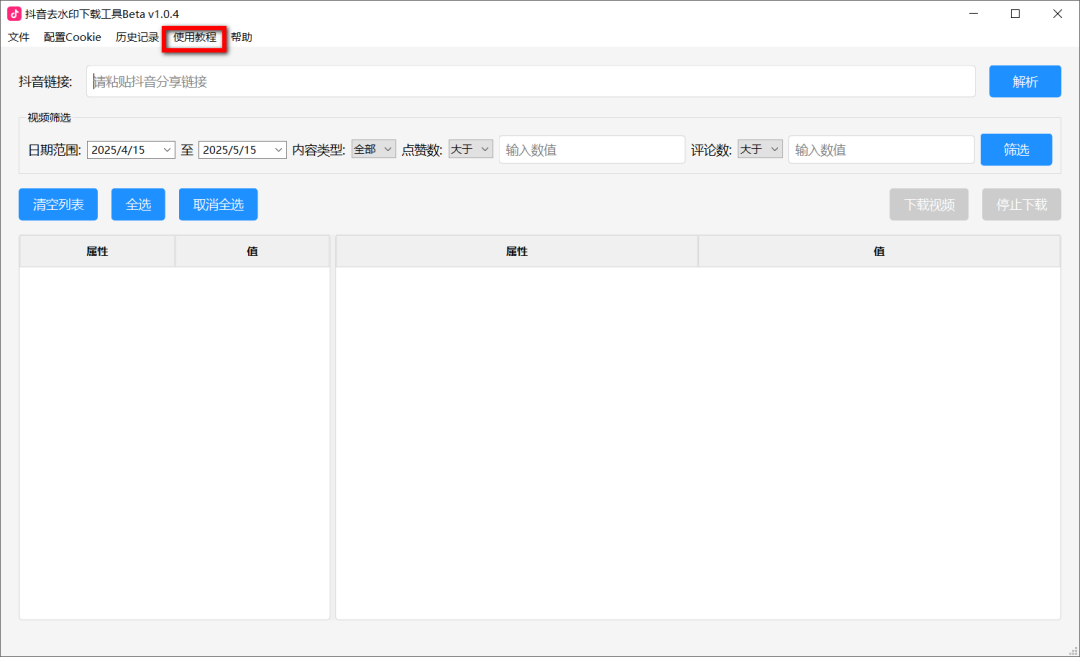
Task: Click the left table 值 column header
Action: [x=252, y=251]
